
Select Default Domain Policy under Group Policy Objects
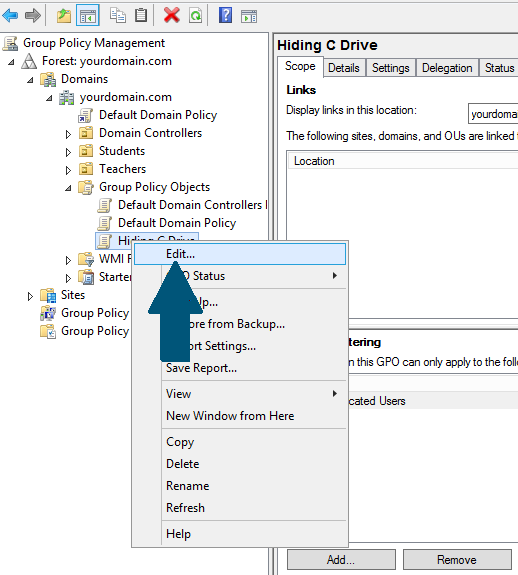(x=177, y=223)
